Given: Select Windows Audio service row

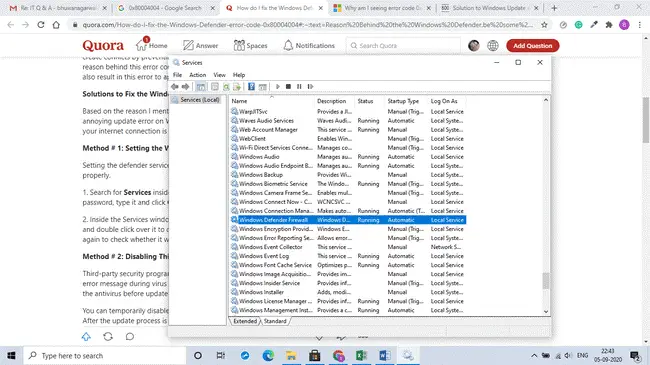Looking at the screenshot, I should (348, 157).
